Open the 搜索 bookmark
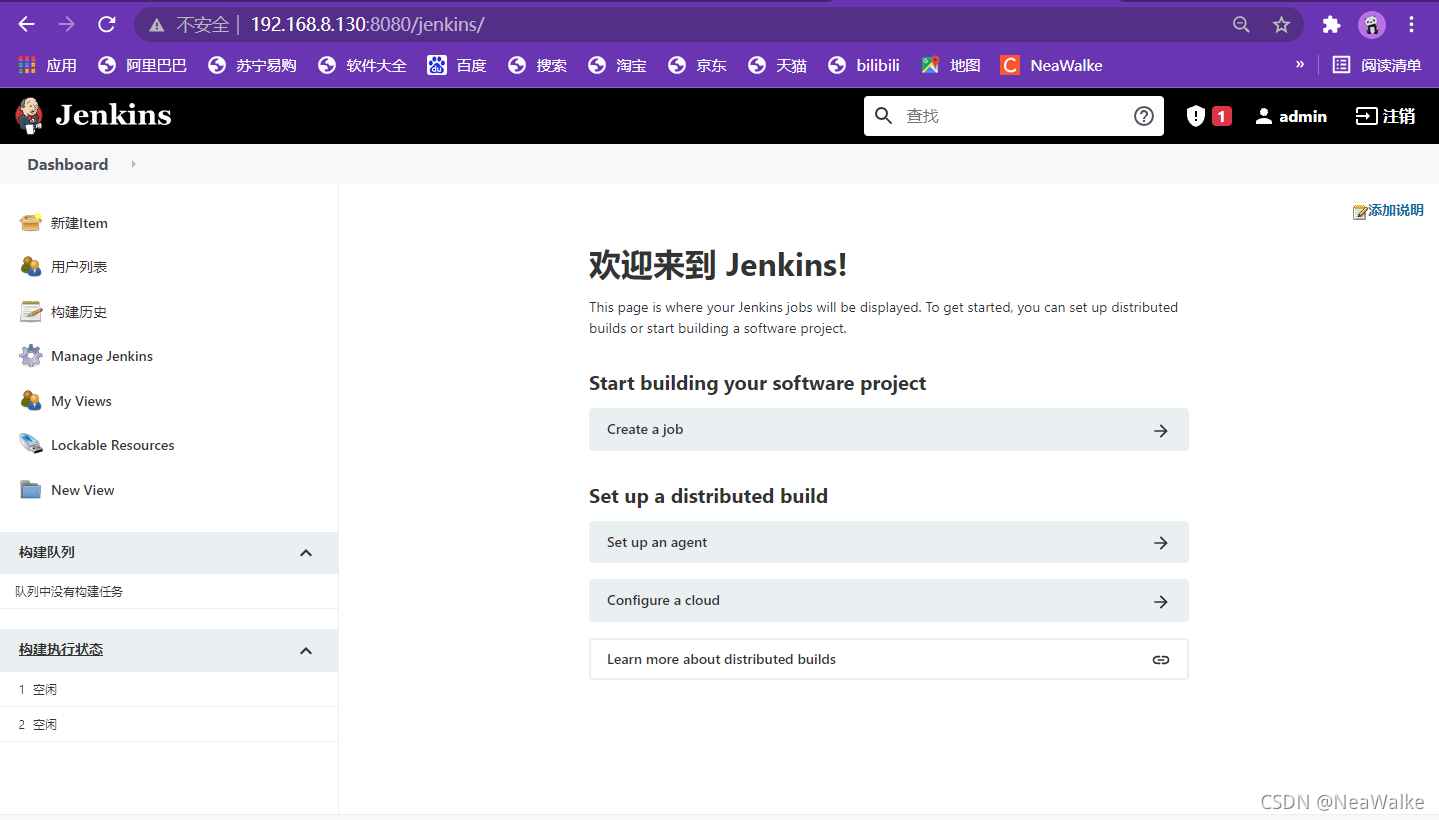 (x=537, y=65)
